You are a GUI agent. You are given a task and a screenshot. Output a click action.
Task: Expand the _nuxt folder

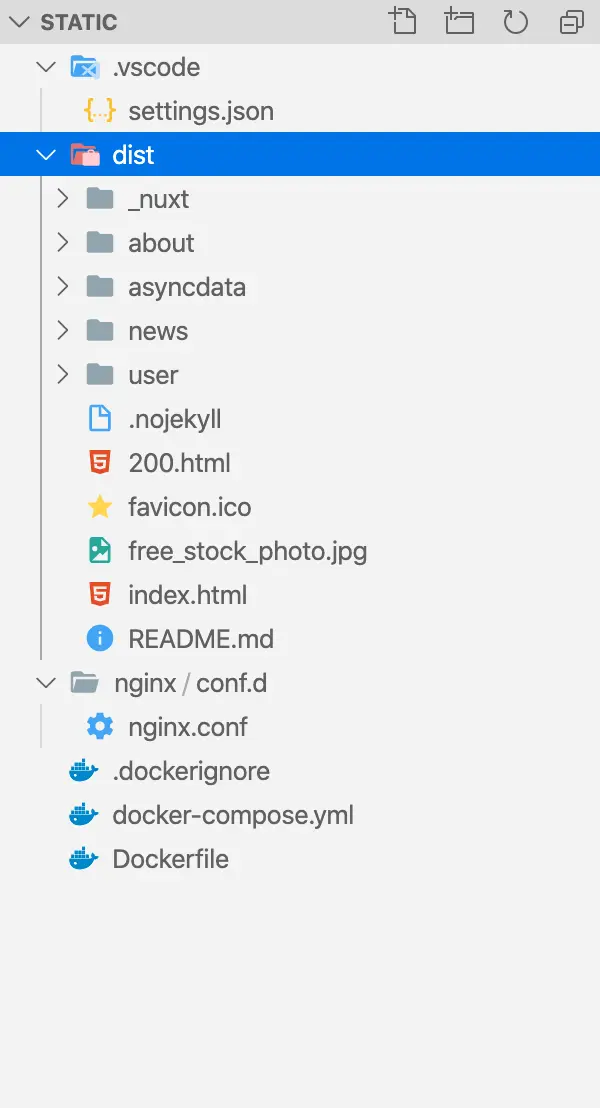[x=63, y=199]
